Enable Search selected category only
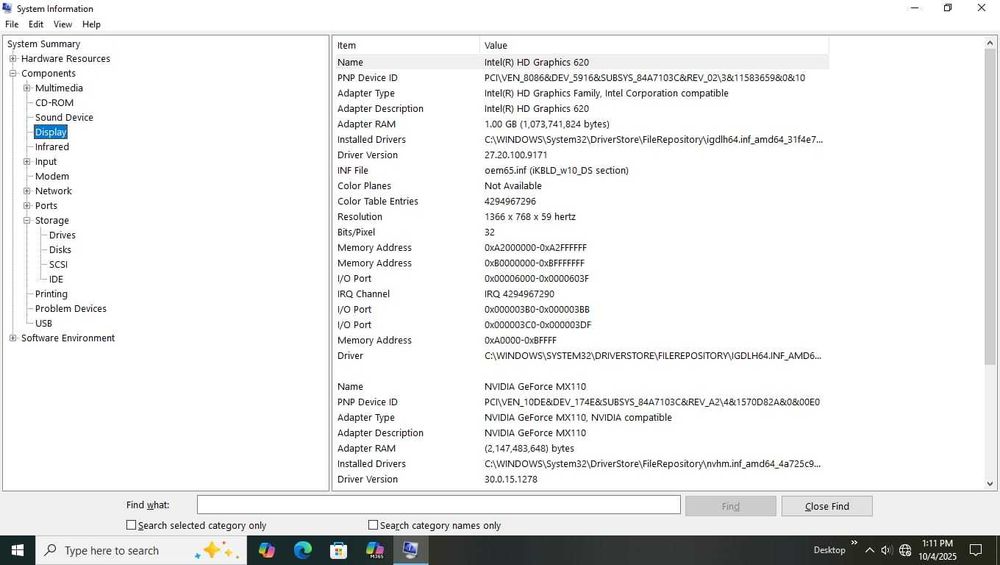1000x565 pixels. tap(131, 525)
